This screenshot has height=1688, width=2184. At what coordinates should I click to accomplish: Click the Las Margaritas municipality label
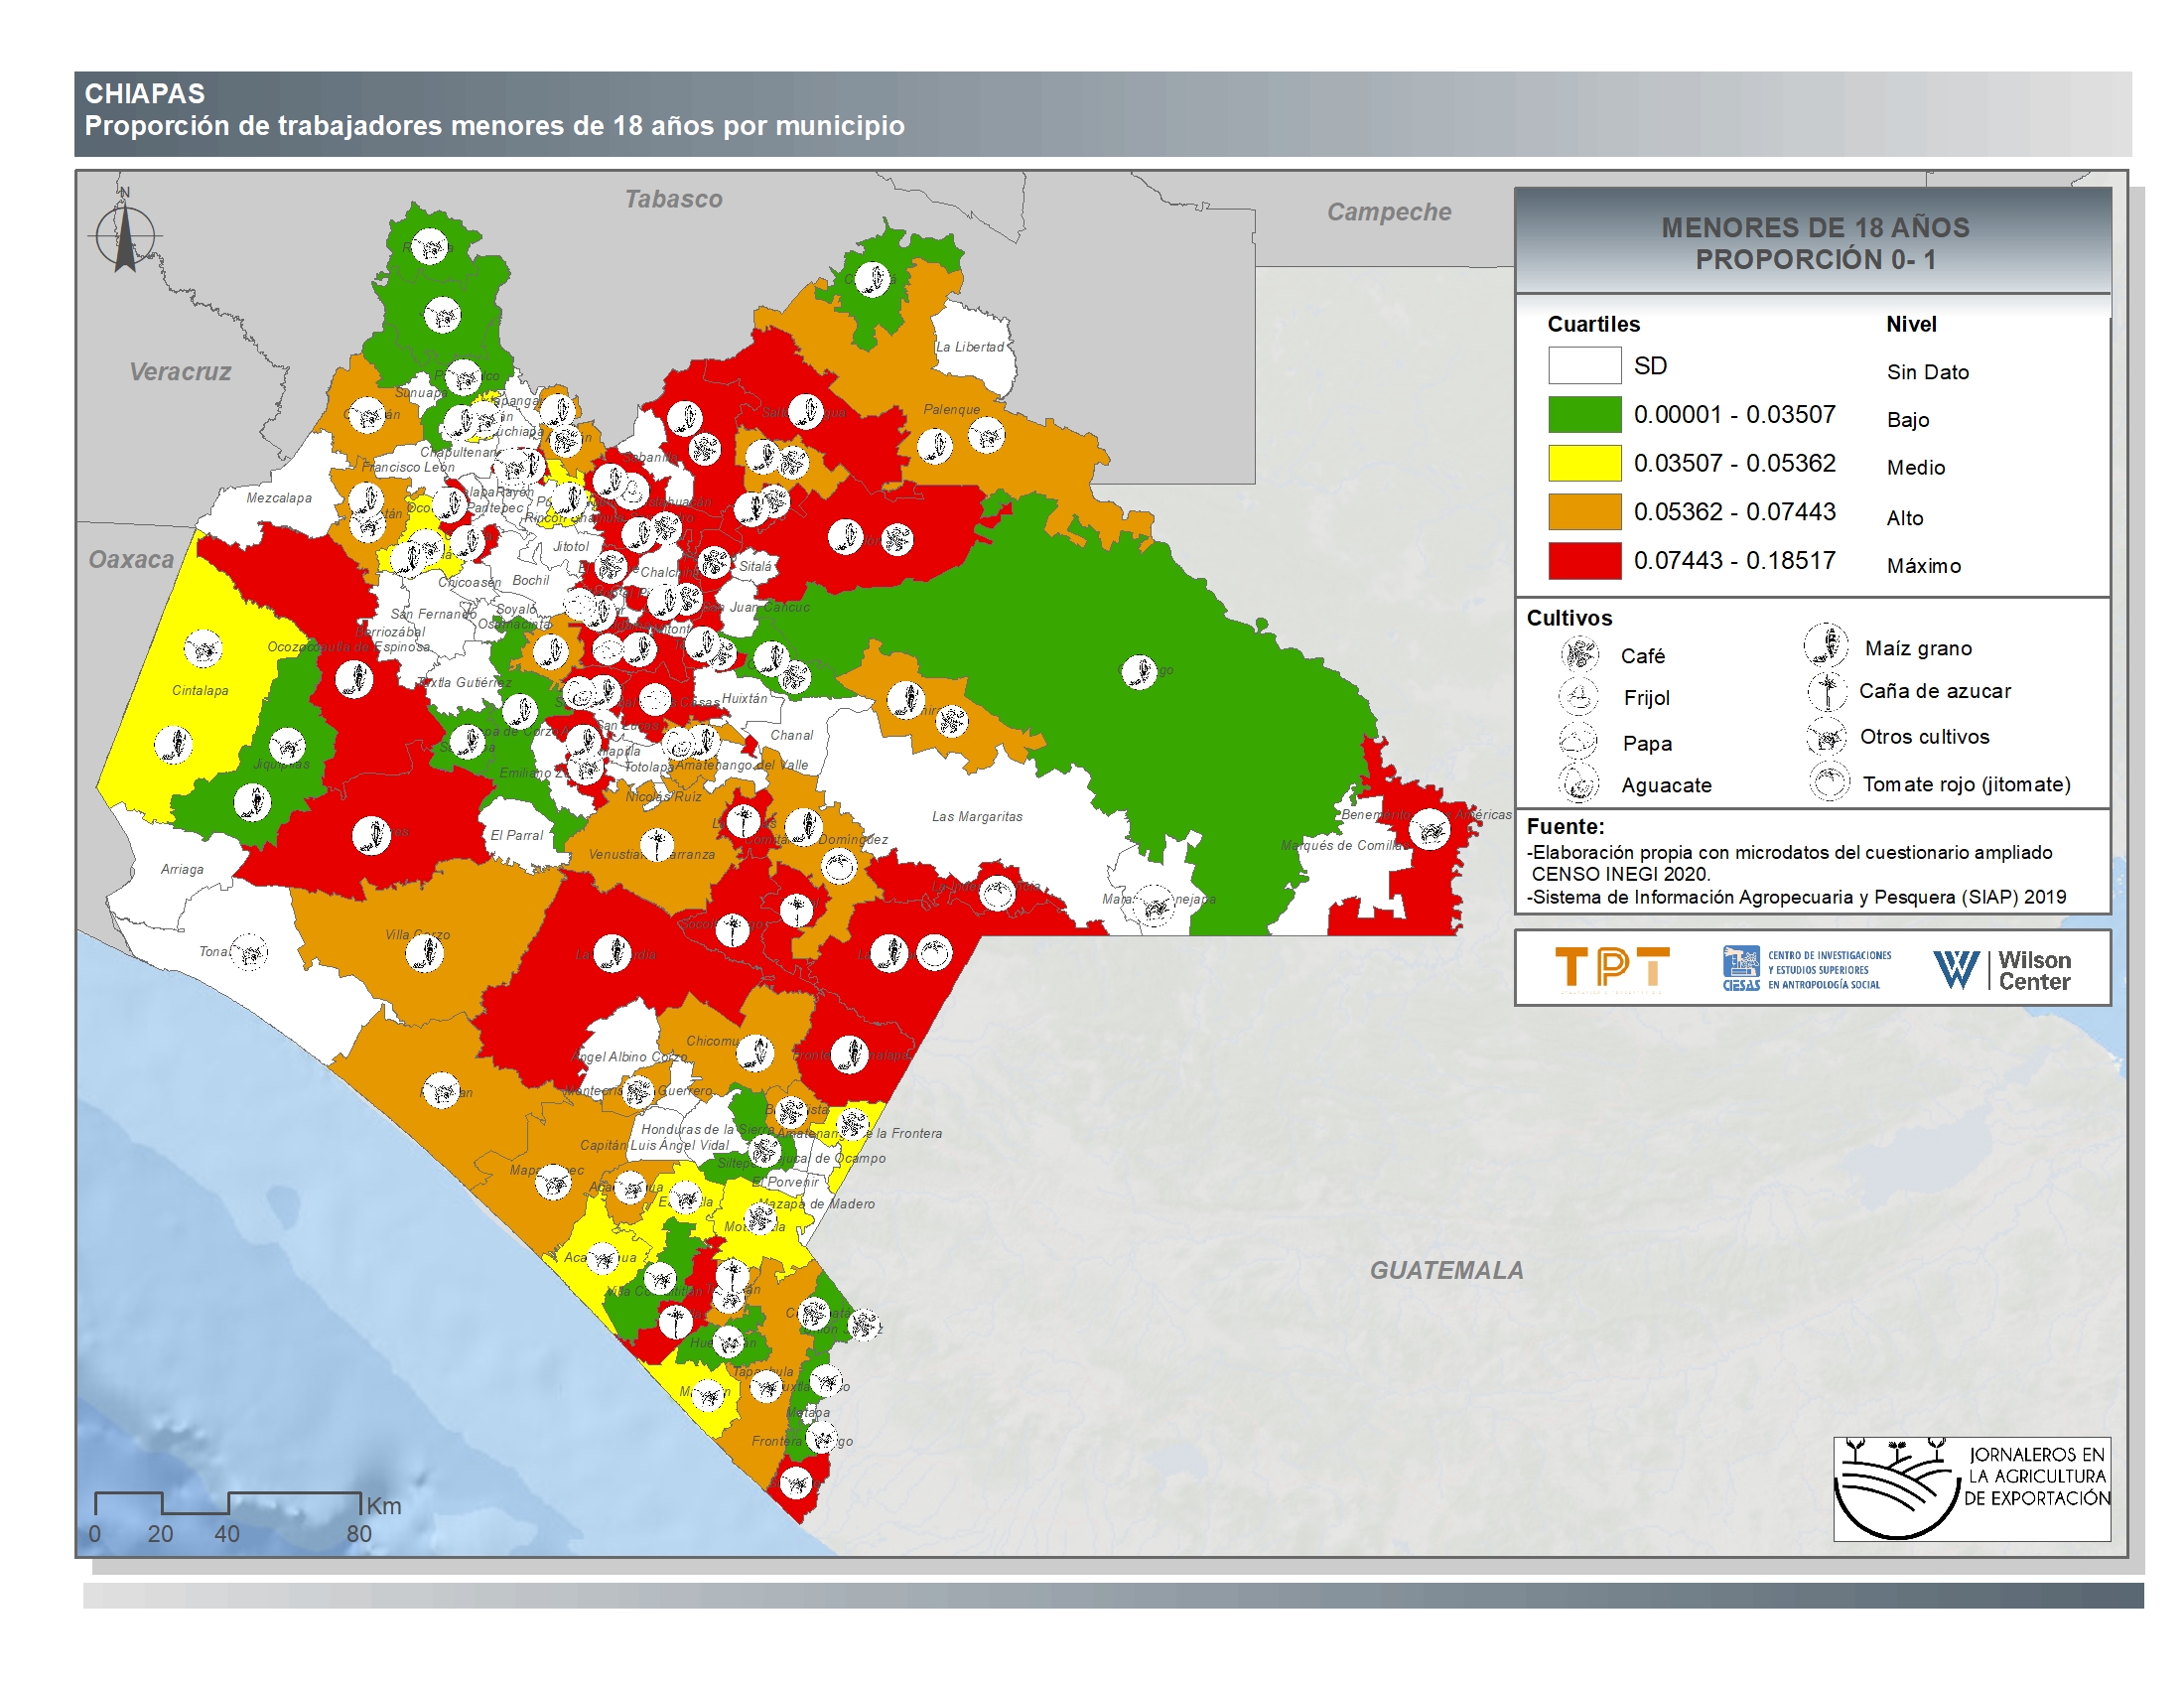pos(977,816)
